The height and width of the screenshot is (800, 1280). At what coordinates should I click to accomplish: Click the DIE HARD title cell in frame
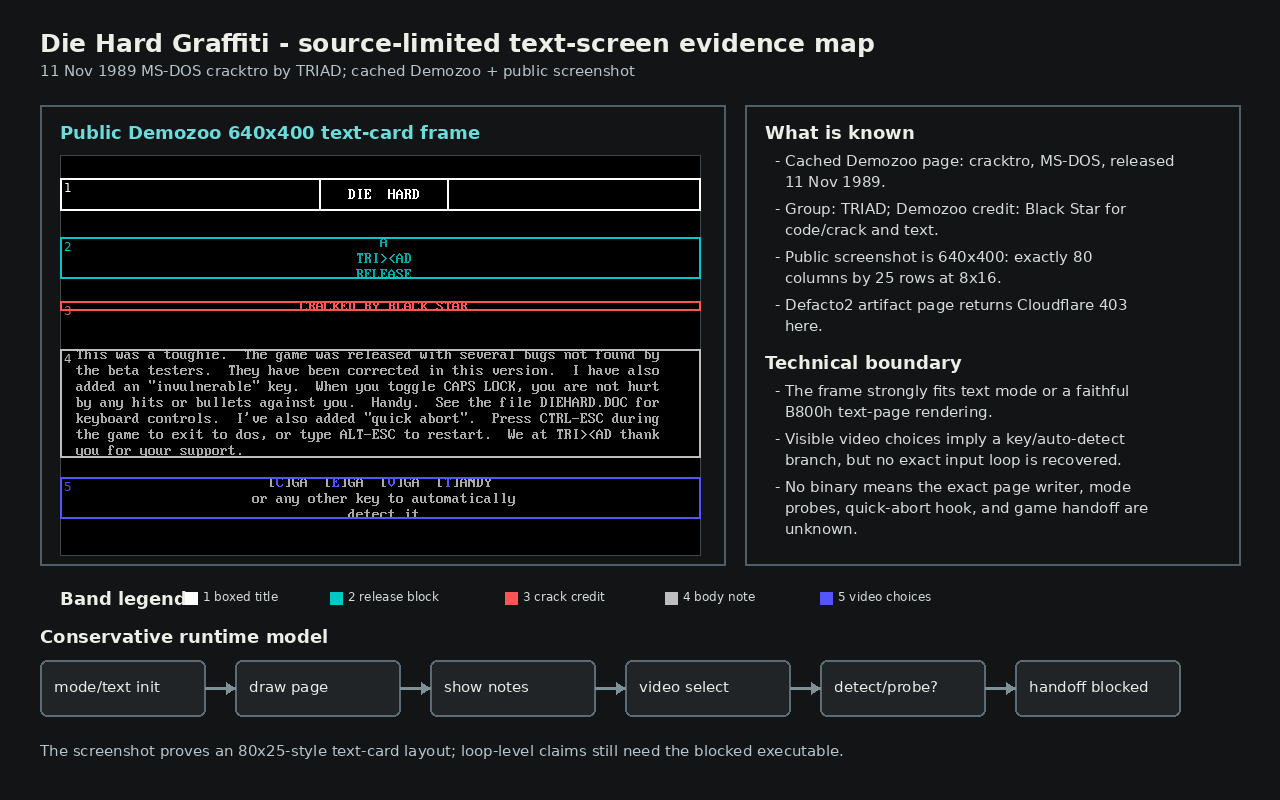384,194
